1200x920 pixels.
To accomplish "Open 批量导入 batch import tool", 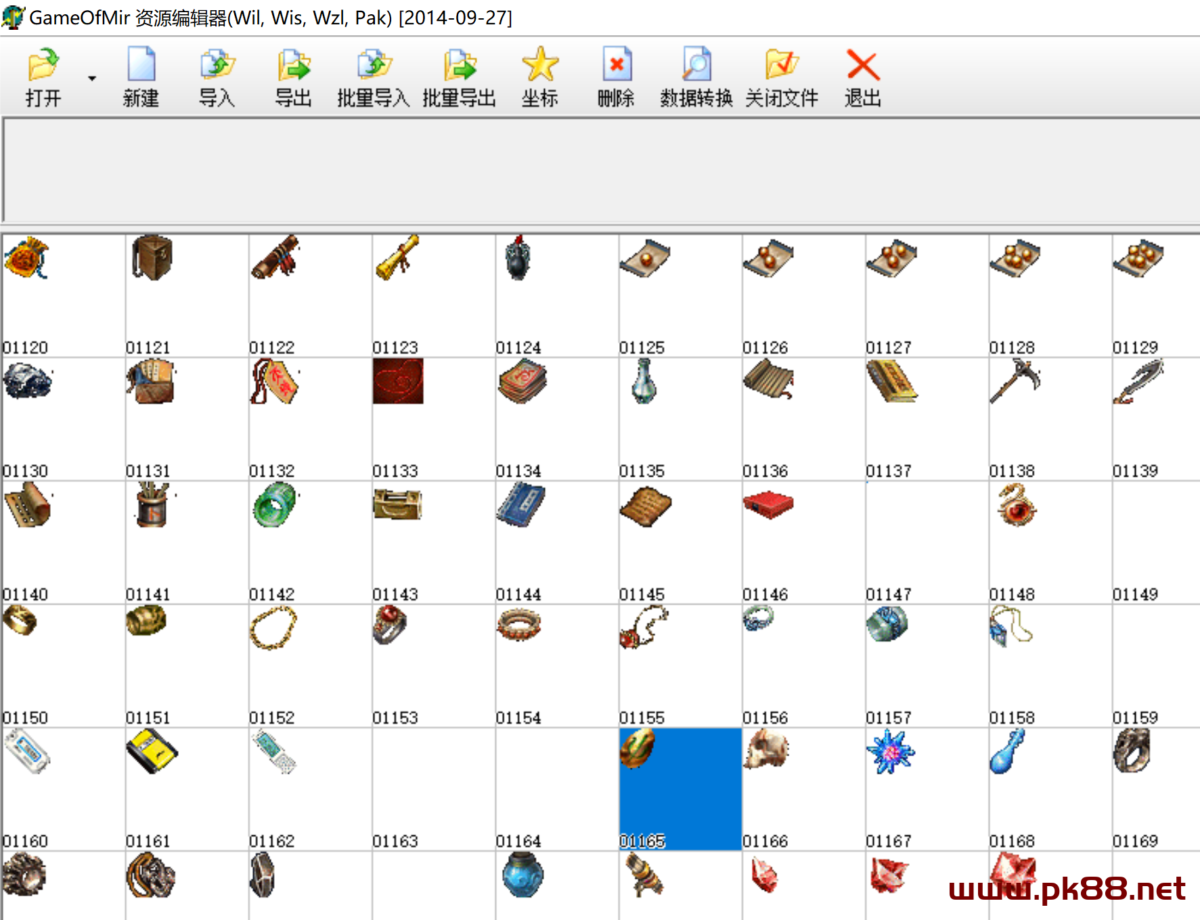I will tap(373, 67).
